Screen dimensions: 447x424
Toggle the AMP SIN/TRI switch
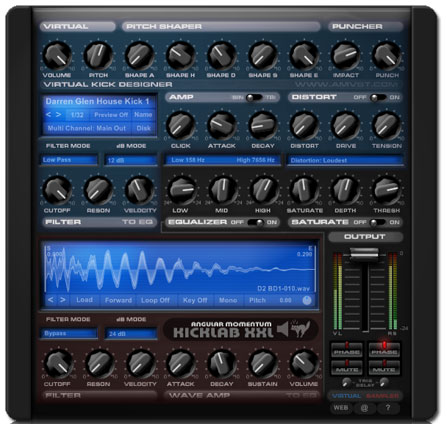(254, 98)
